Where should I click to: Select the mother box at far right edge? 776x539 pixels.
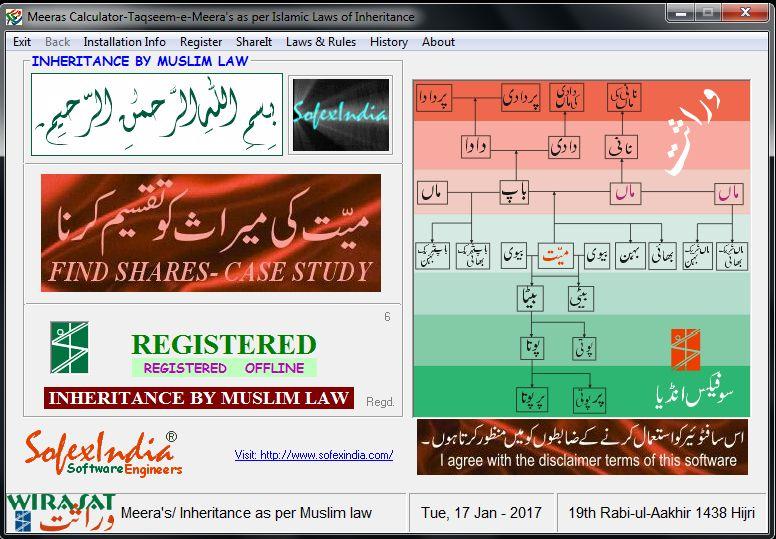coord(729,194)
